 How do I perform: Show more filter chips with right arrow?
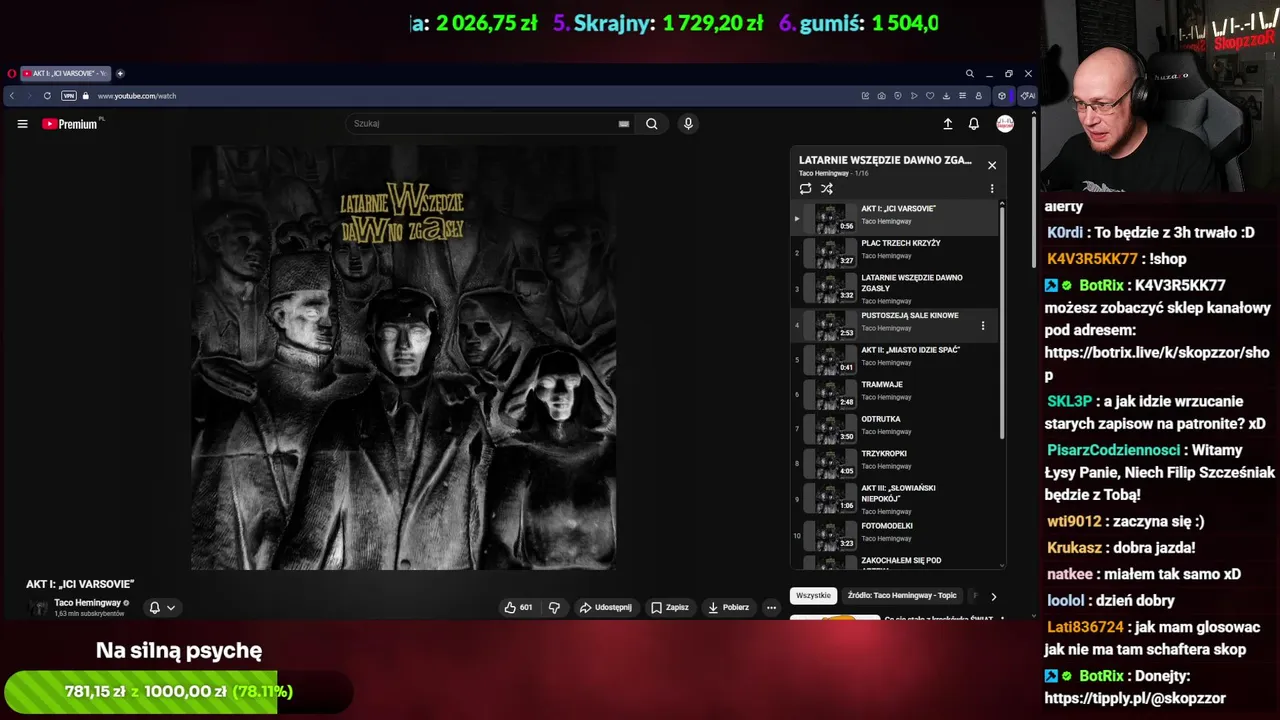click(x=993, y=596)
